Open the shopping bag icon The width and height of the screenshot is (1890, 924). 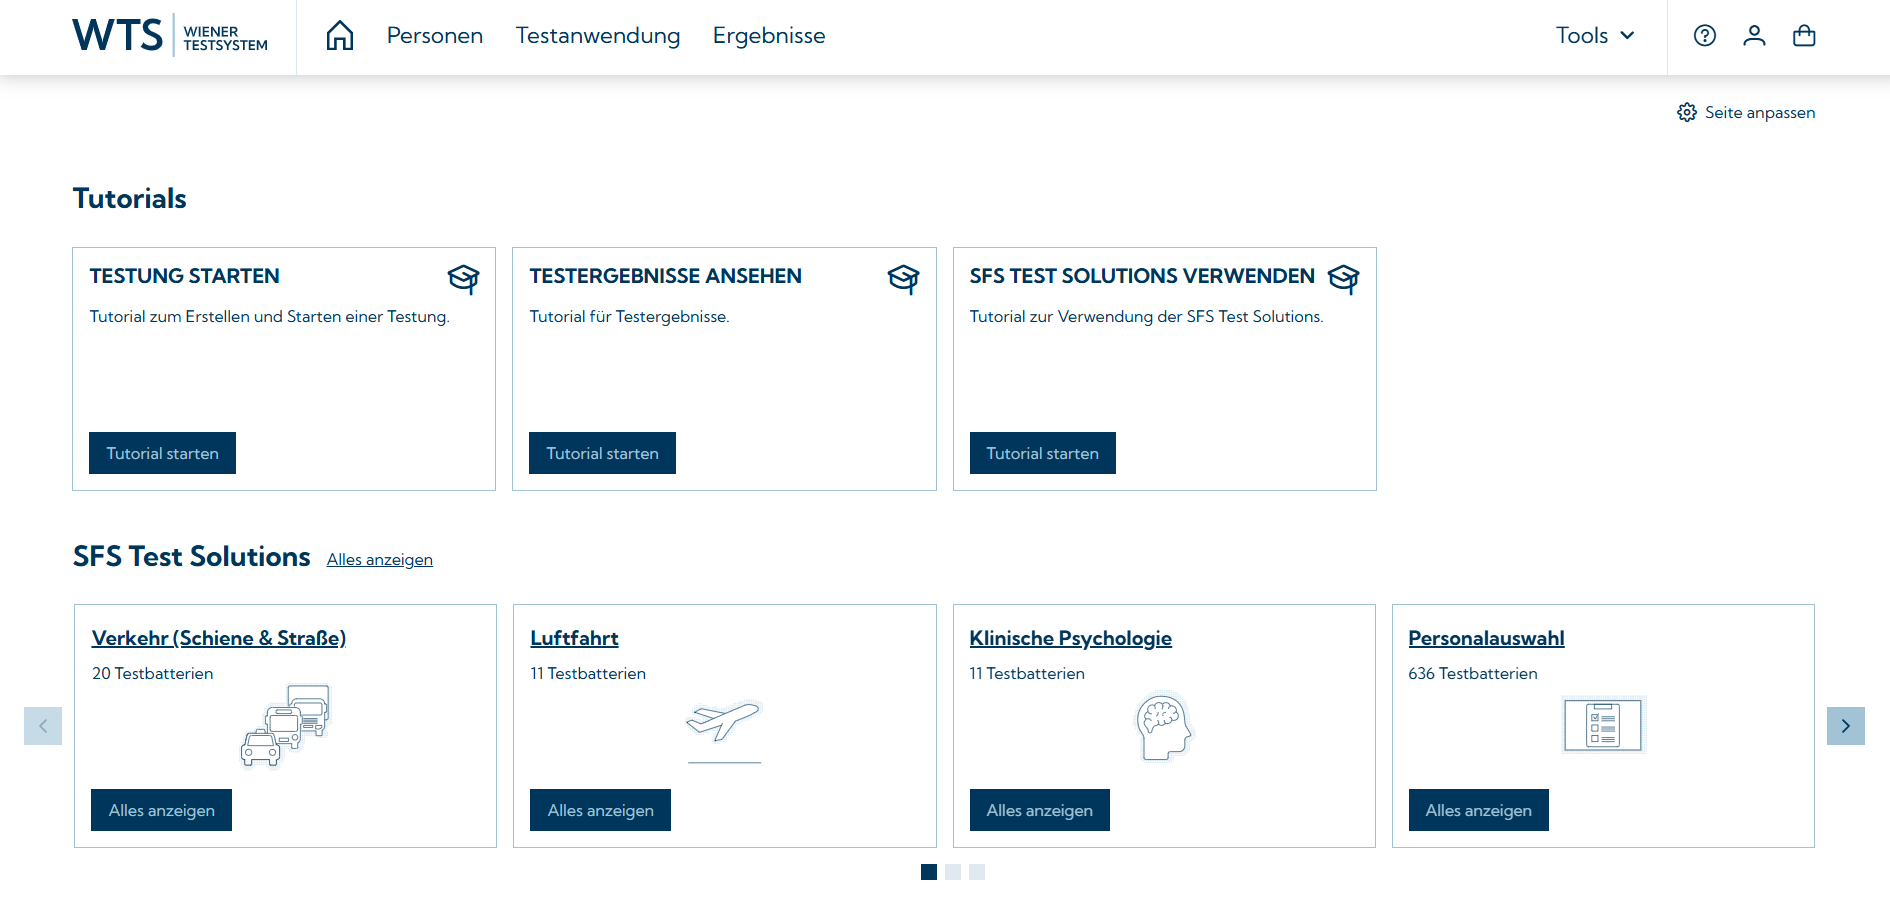tap(1804, 36)
